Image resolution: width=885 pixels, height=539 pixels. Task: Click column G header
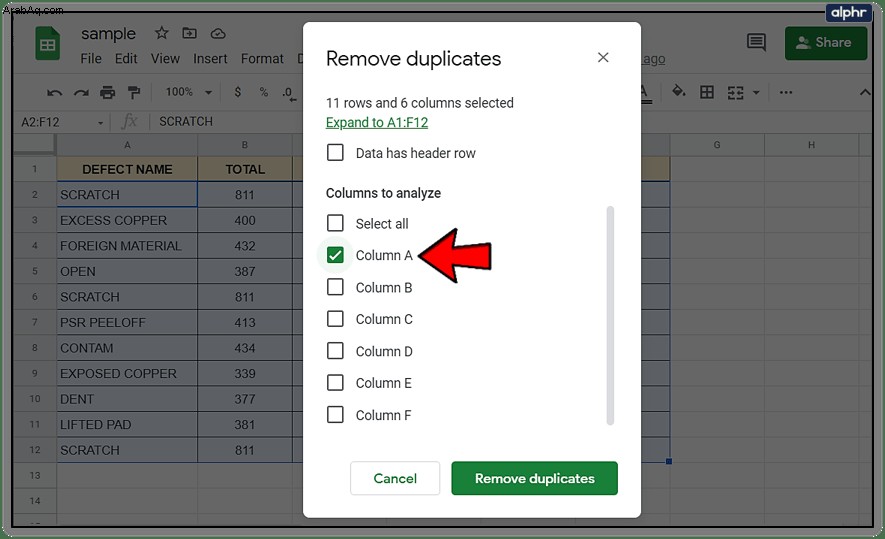point(717,145)
